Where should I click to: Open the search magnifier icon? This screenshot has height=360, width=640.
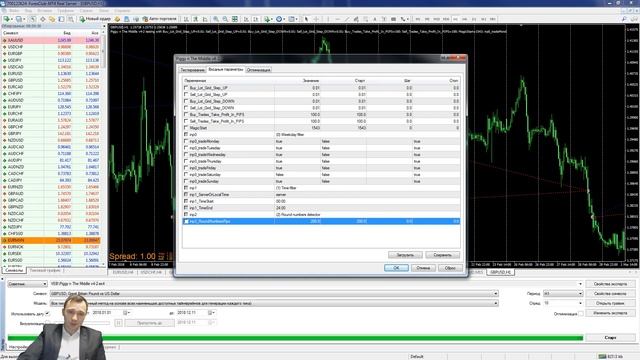(x=624, y=19)
